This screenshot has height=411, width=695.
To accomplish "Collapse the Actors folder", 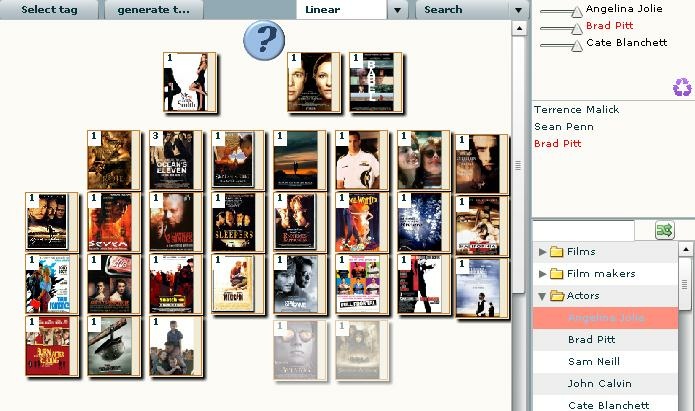I will pos(542,296).
